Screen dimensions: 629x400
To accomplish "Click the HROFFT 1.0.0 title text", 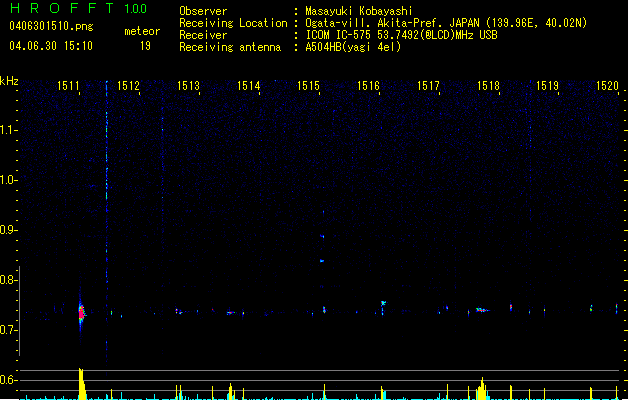I will pyautogui.click(x=78, y=8).
